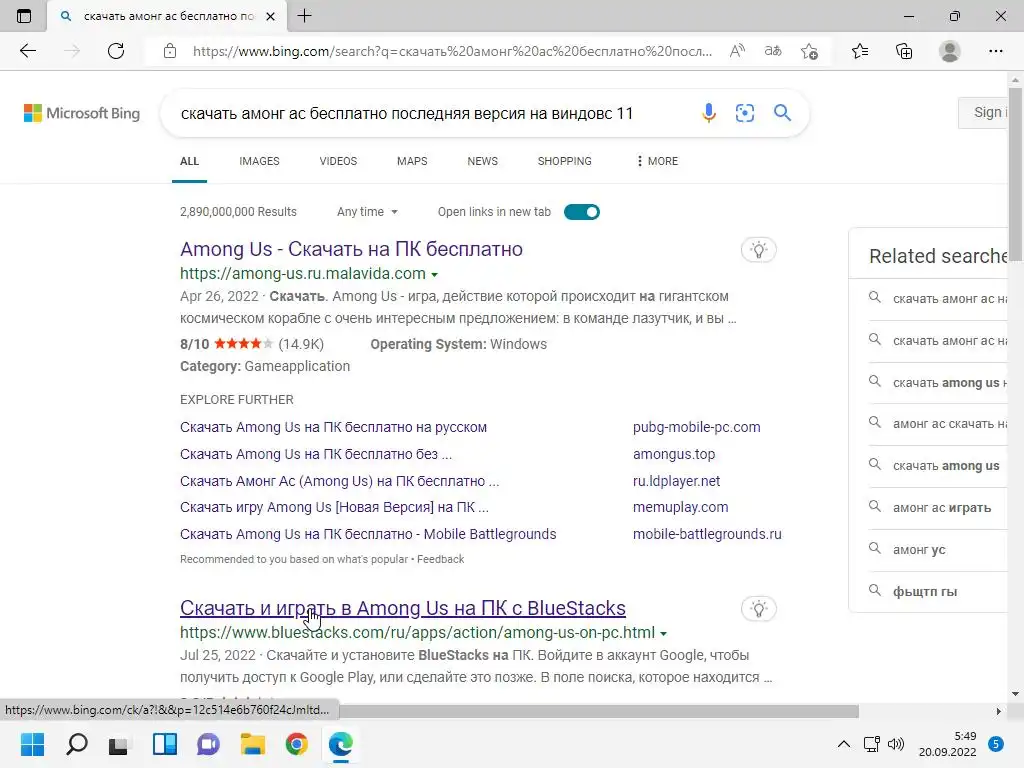Open the amongus.top link

click(674, 454)
